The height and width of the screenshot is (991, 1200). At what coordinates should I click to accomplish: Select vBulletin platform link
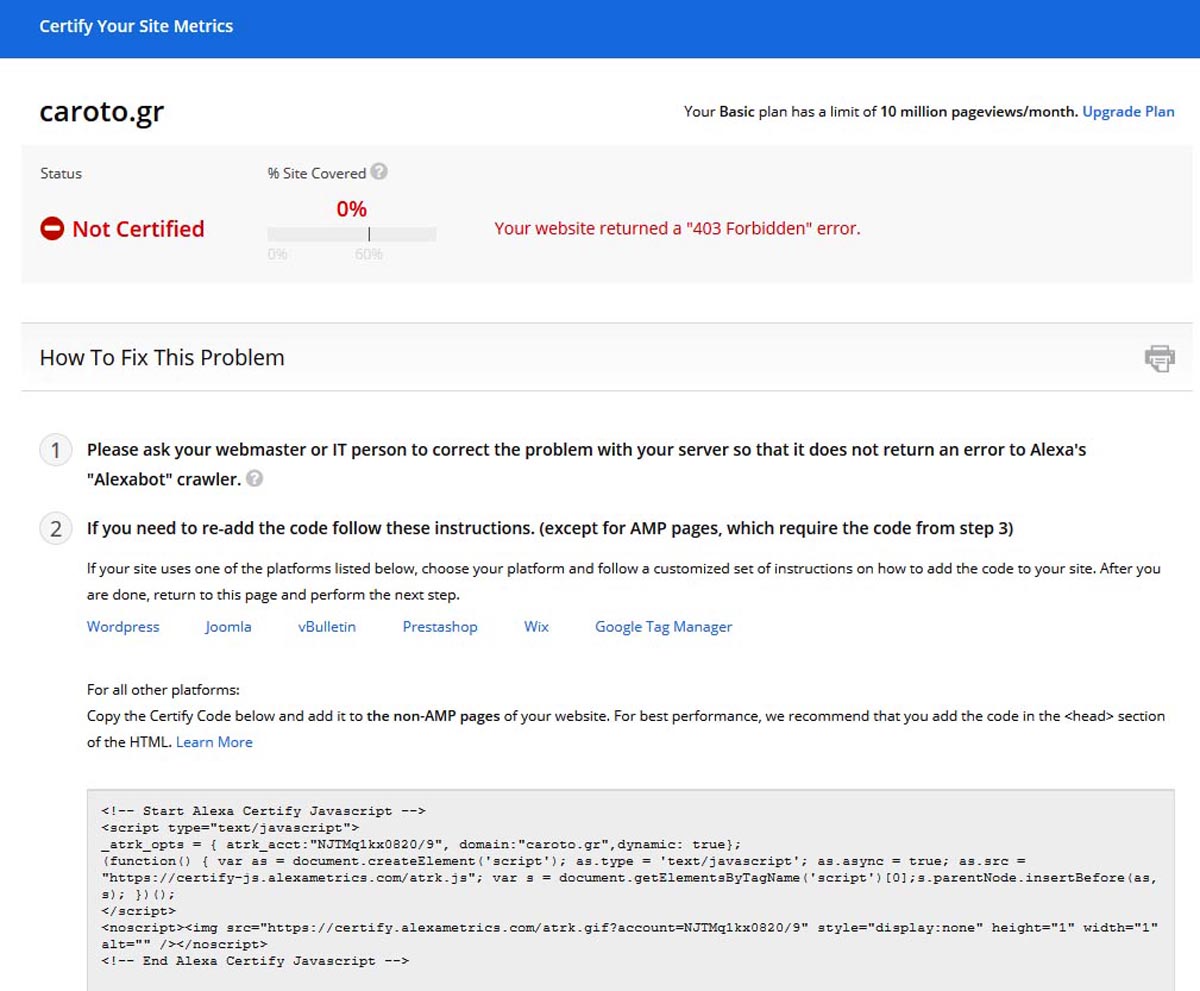327,627
